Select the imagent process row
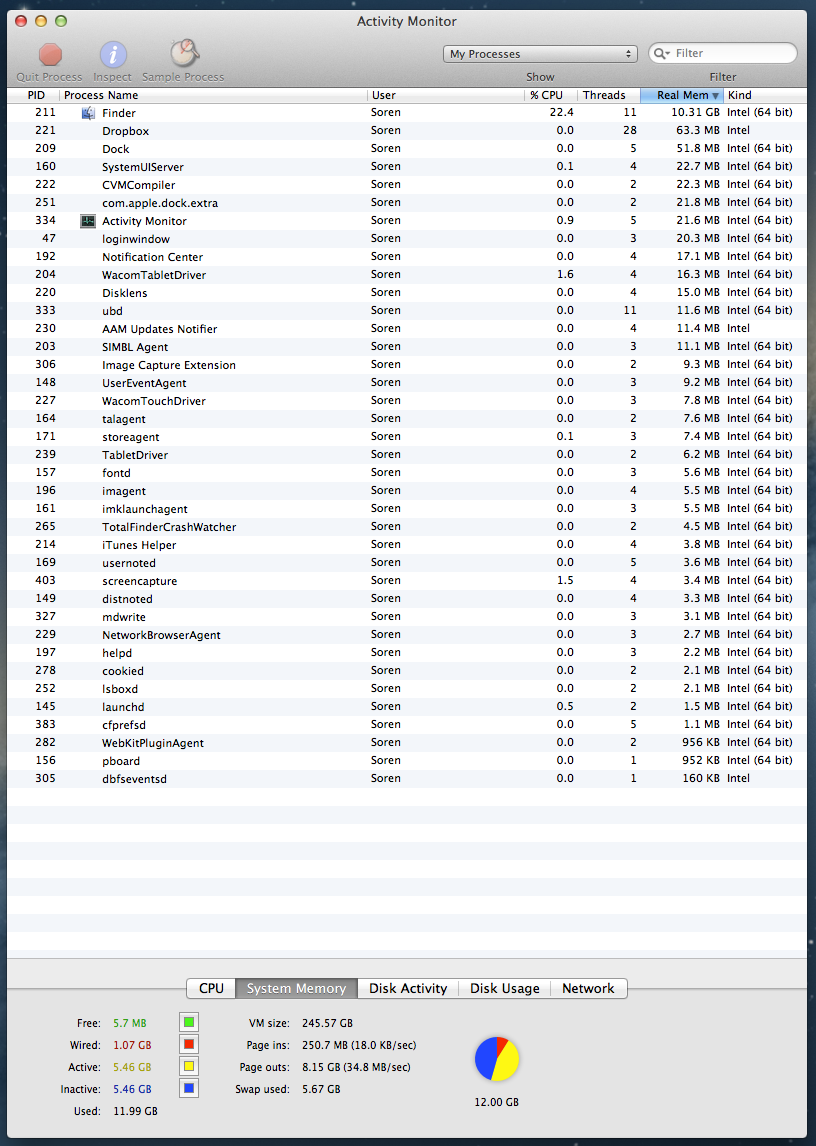This screenshot has width=816, height=1146. [407, 490]
